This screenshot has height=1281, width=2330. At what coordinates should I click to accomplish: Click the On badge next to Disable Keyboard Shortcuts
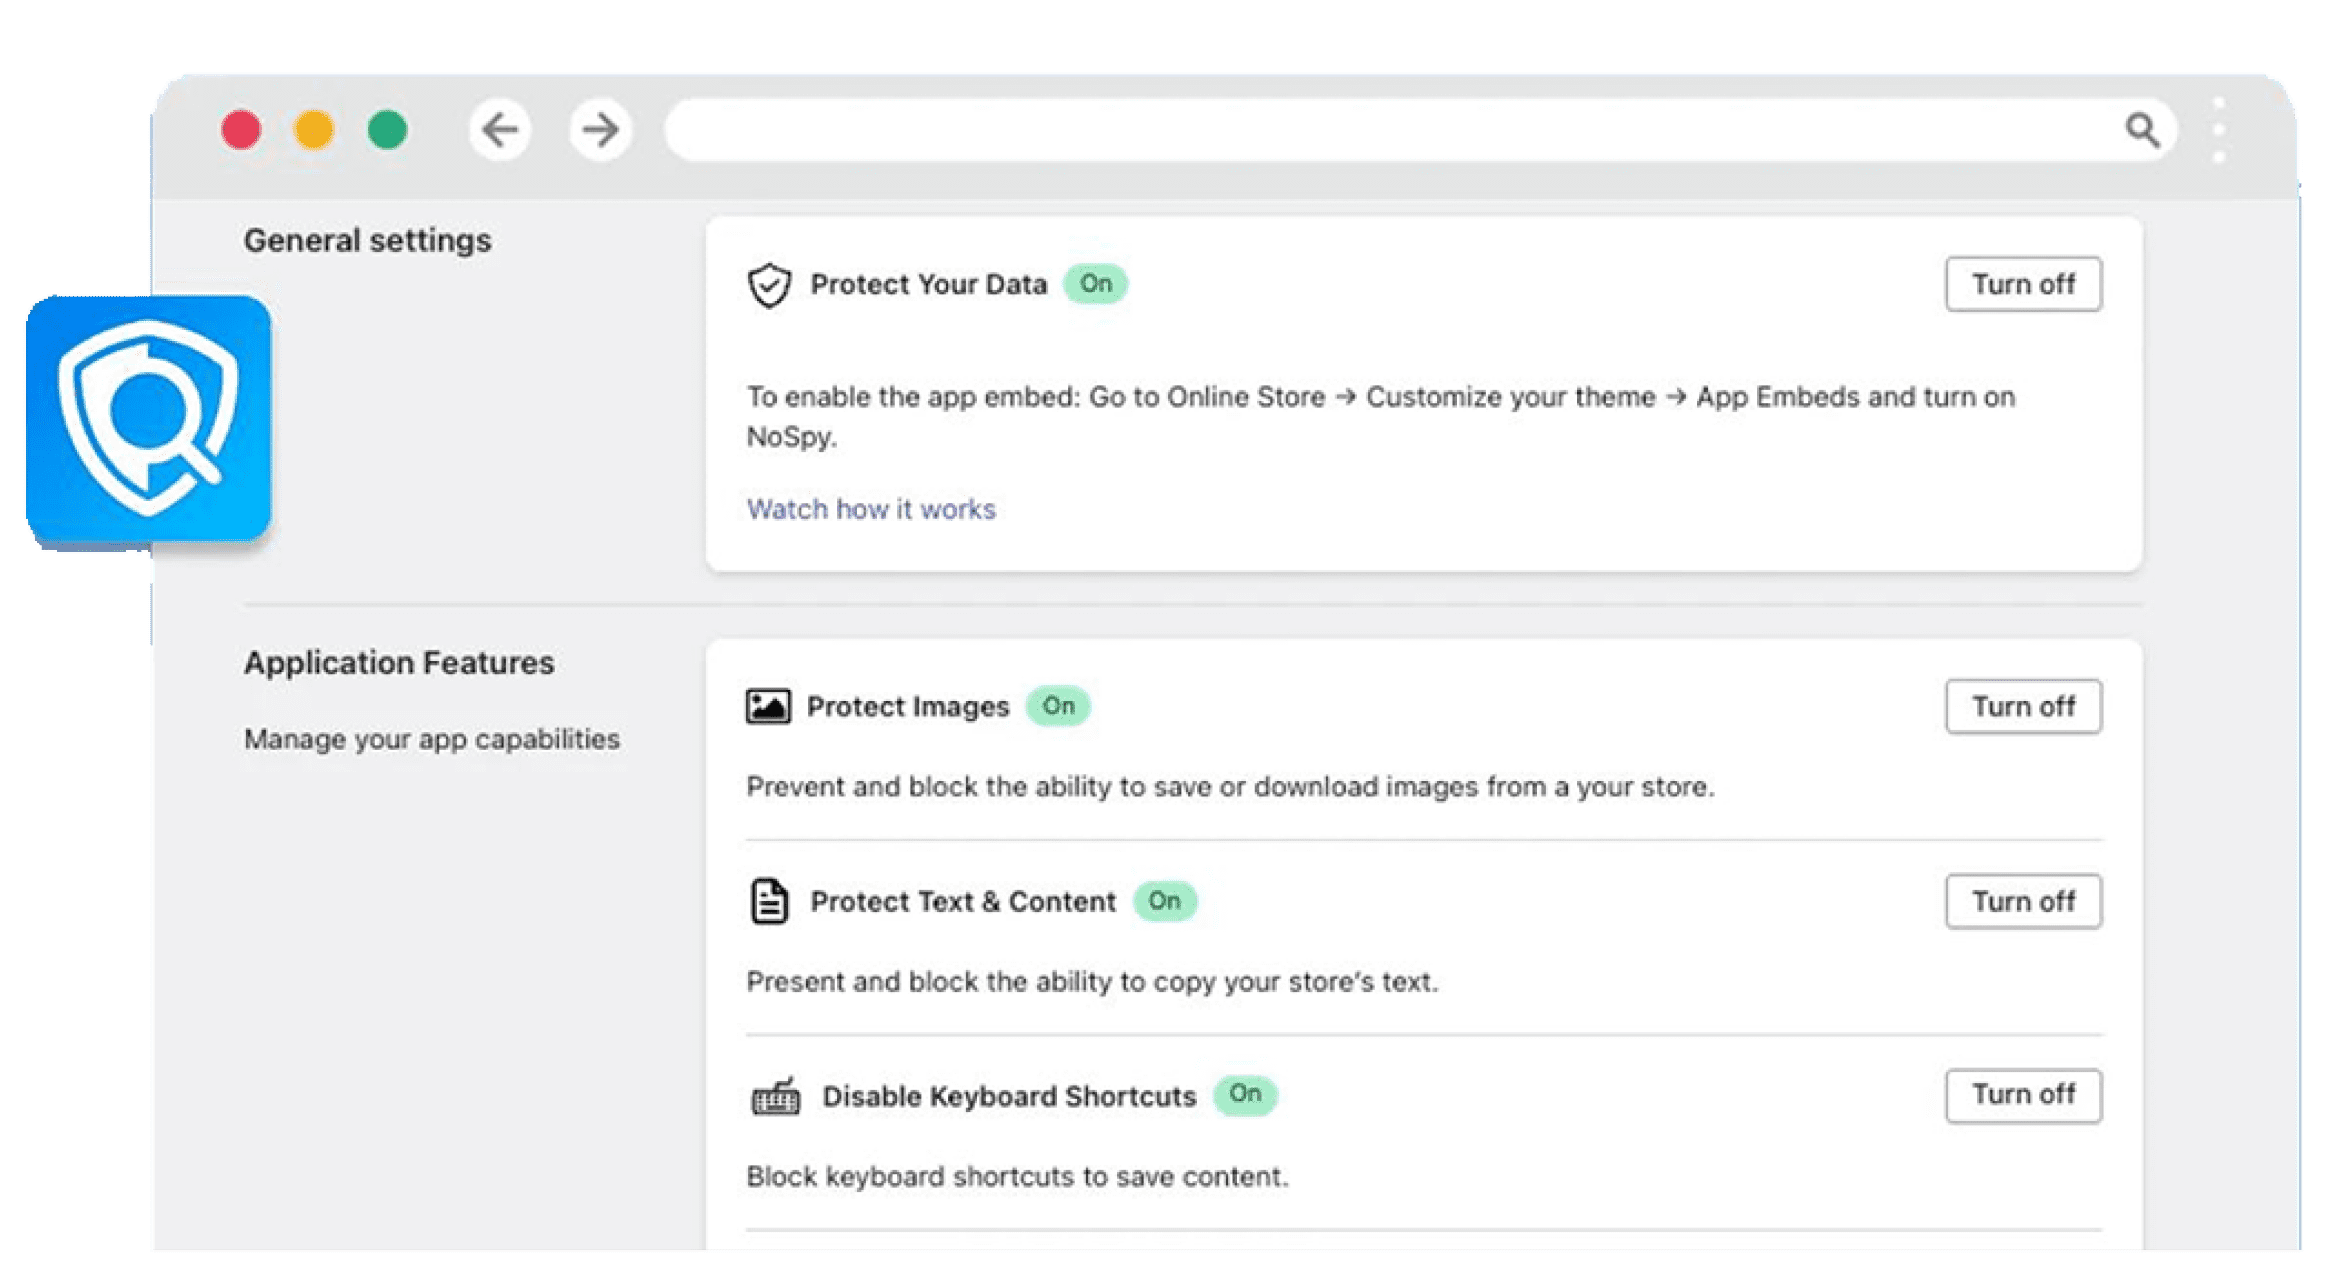pyautogui.click(x=1245, y=1094)
